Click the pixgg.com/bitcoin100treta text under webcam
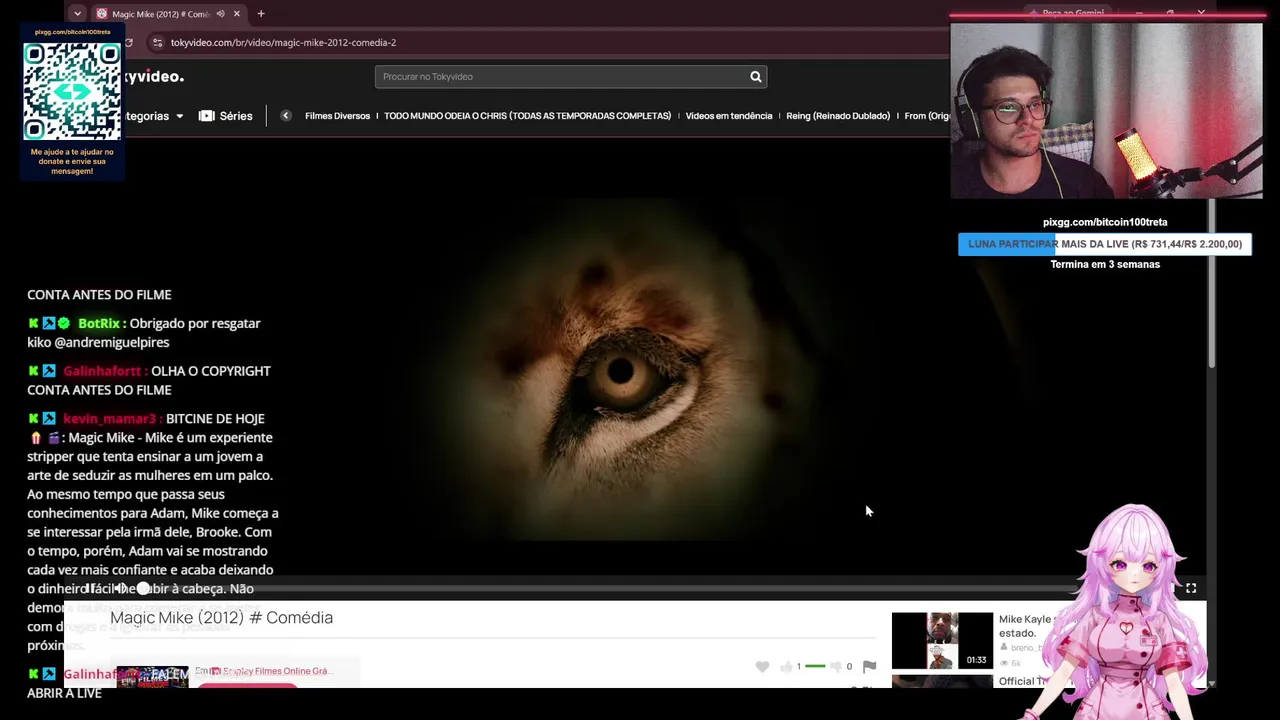Screen dimensions: 1280x720 click(1105, 222)
